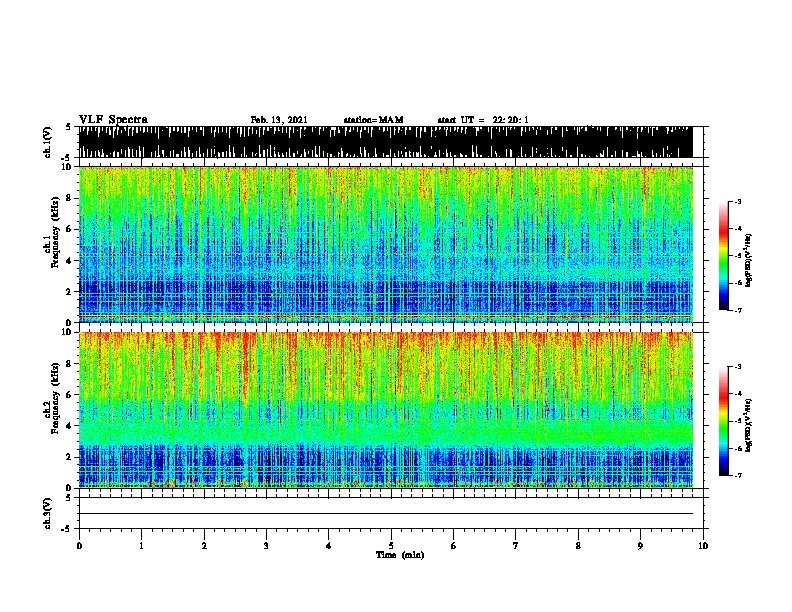This screenshot has width=792, height=612.
Task: Click the "ch.1(V)" waveform axis label
Action: pyautogui.click(x=47, y=142)
